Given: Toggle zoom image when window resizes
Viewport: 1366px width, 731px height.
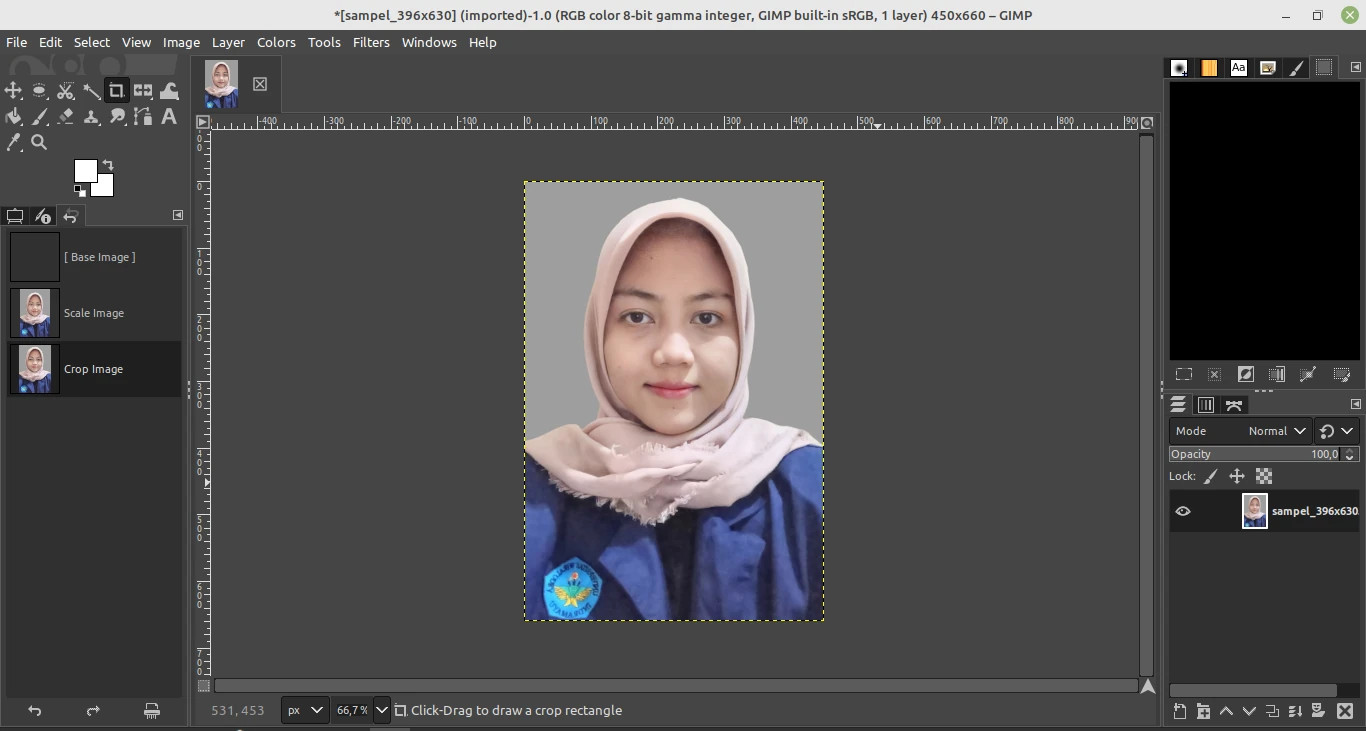Looking at the screenshot, I should 1147,123.
